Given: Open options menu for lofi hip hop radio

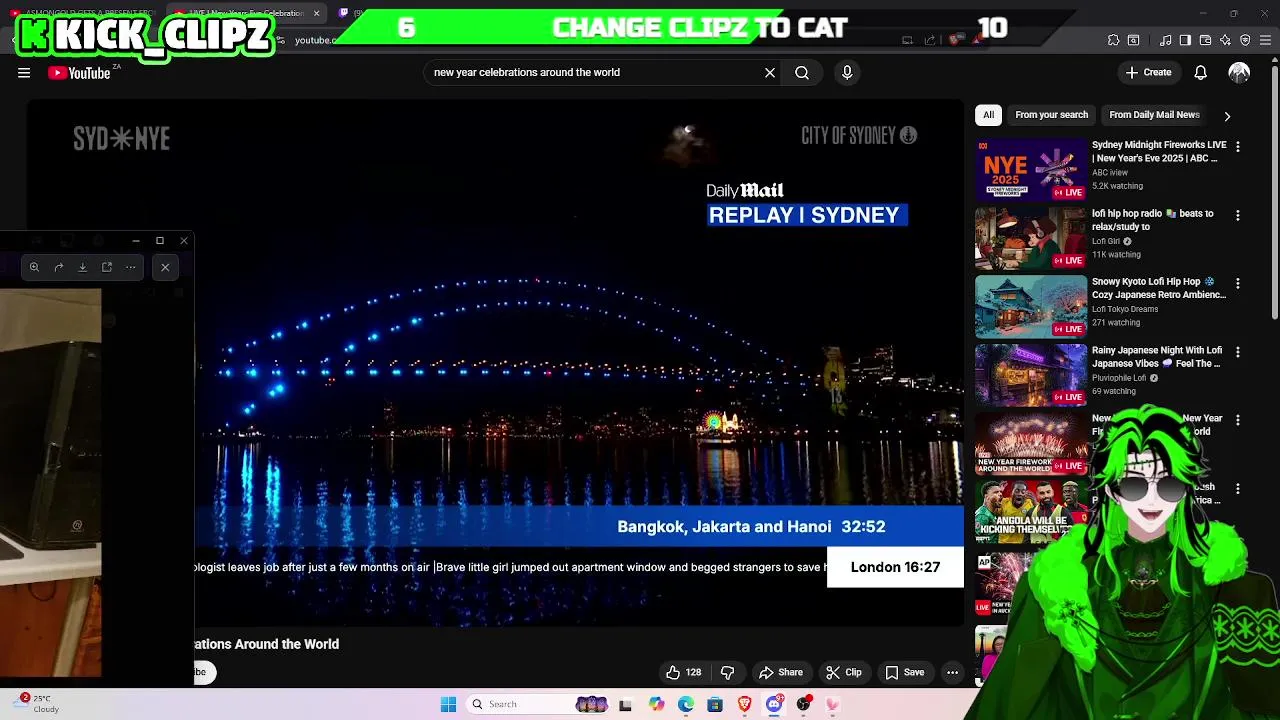Looking at the screenshot, I should (1238, 215).
